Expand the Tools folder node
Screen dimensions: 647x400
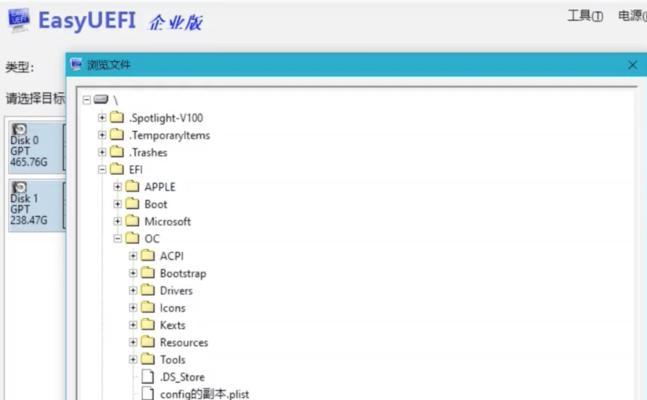point(133,360)
